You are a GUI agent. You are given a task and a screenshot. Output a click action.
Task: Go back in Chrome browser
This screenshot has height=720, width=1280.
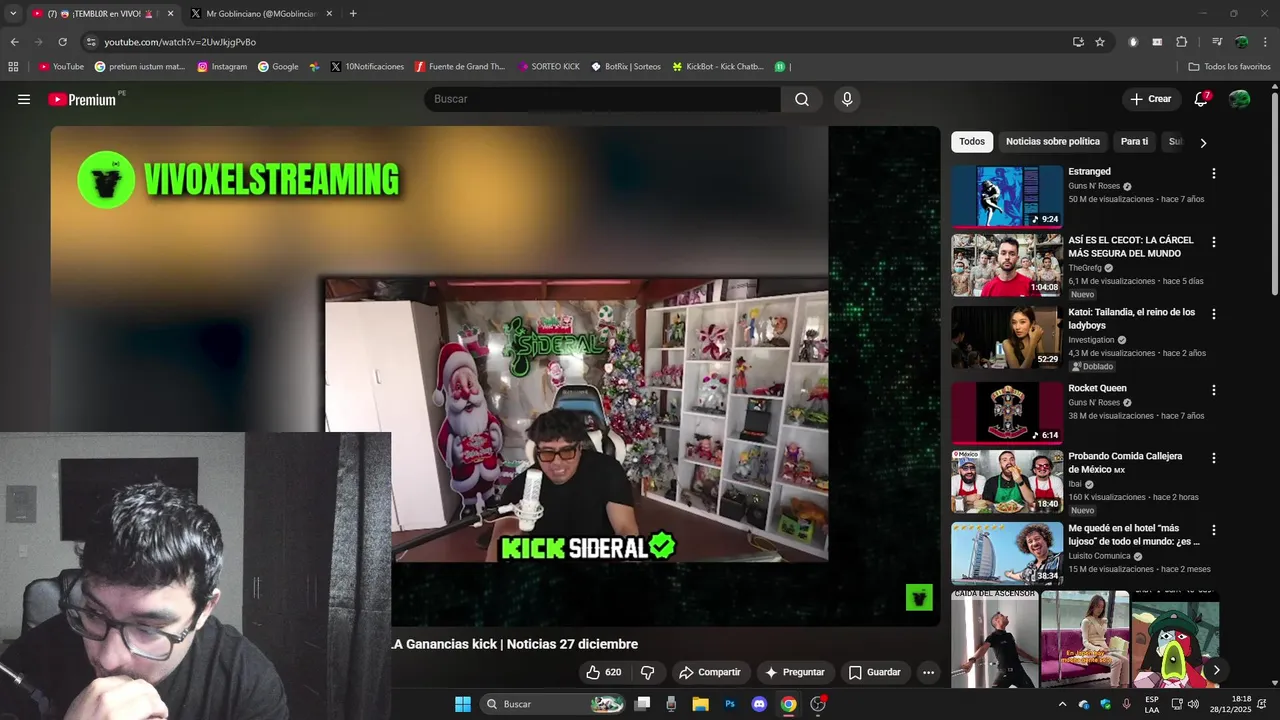click(x=14, y=42)
